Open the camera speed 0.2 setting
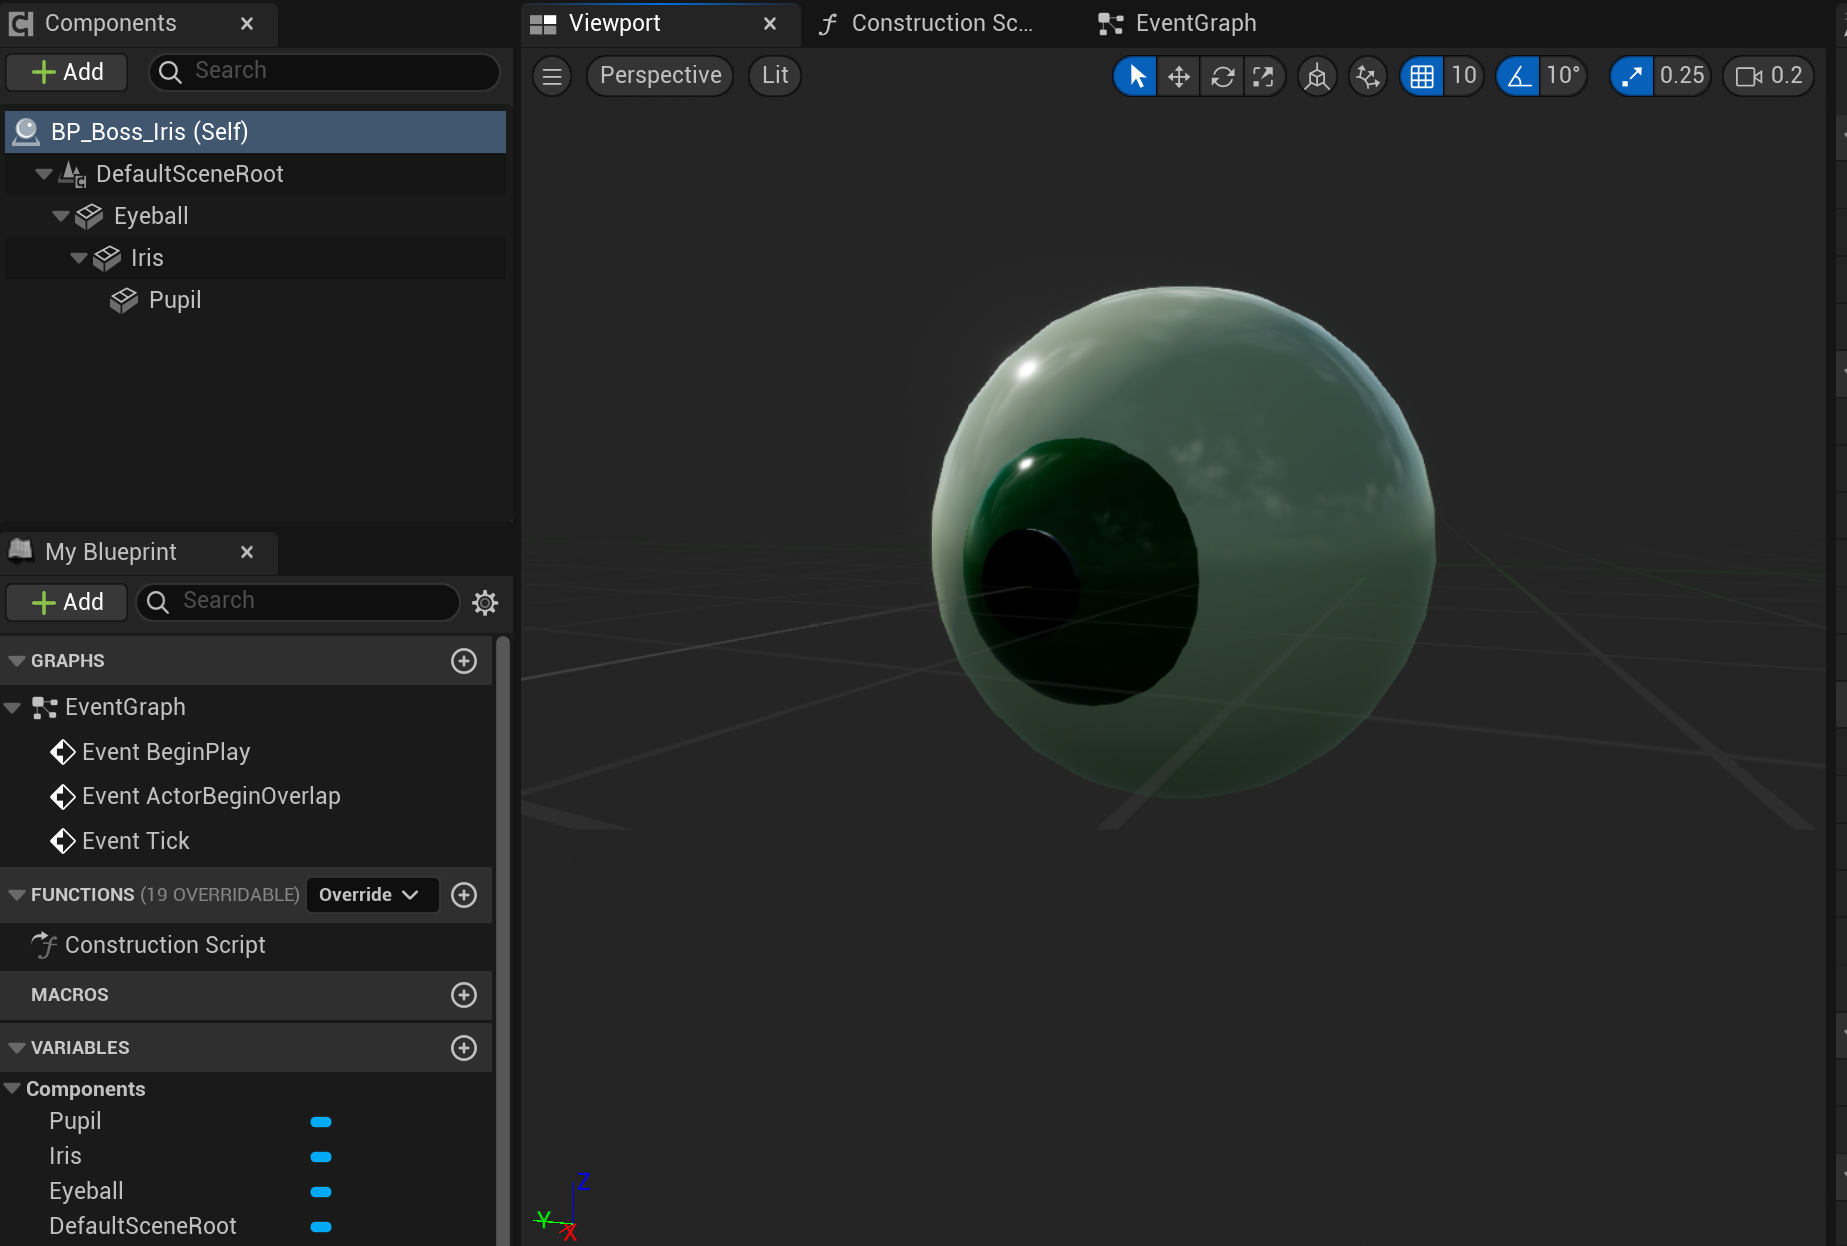The height and width of the screenshot is (1246, 1847). click(x=1769, y=76)
